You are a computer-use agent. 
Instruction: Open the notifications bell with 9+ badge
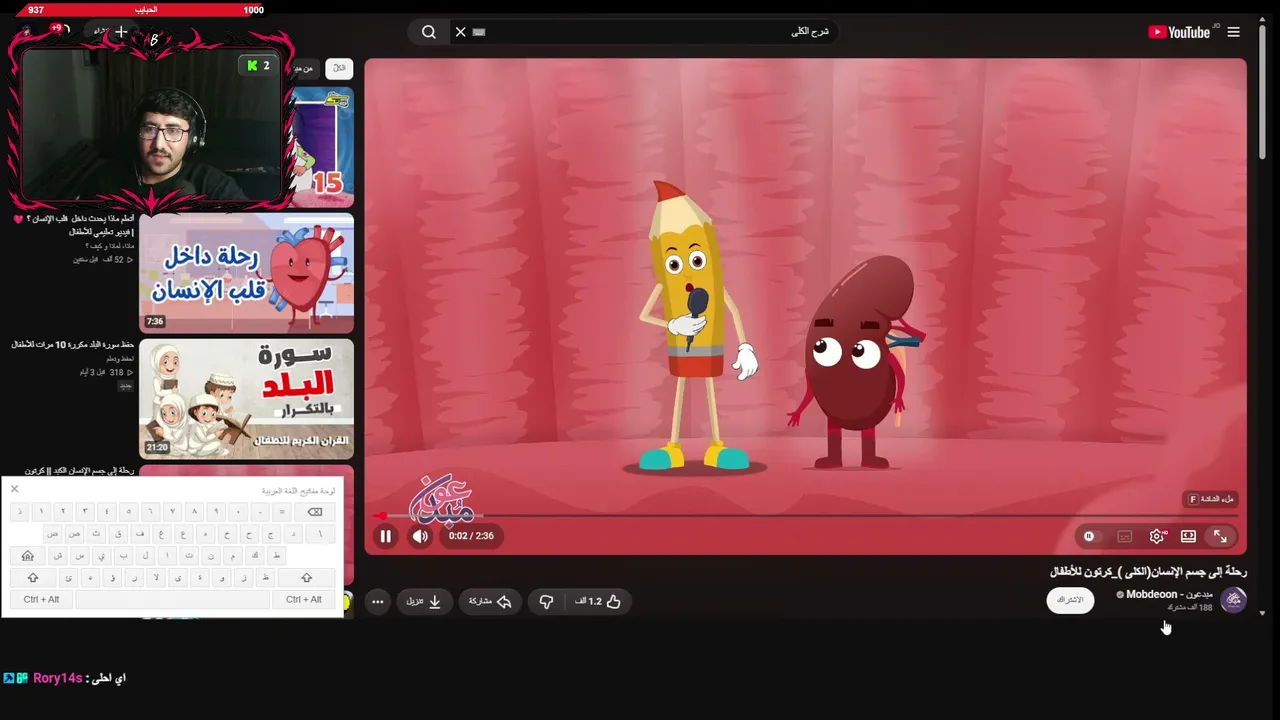(x=59, y=30)
